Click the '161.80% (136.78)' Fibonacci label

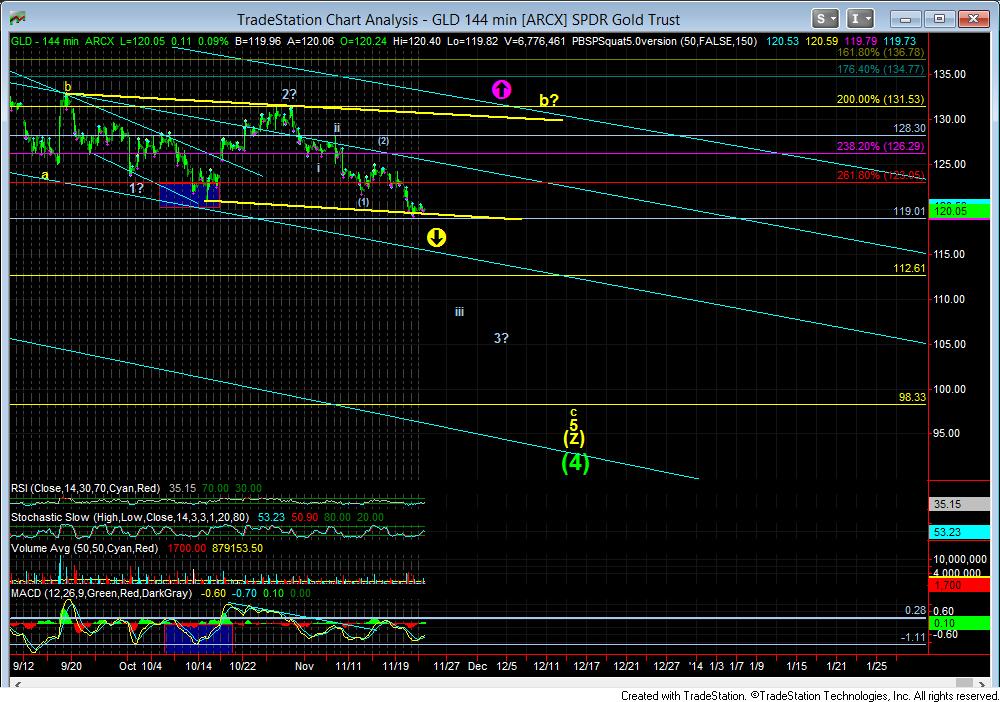tap(880, 52)
